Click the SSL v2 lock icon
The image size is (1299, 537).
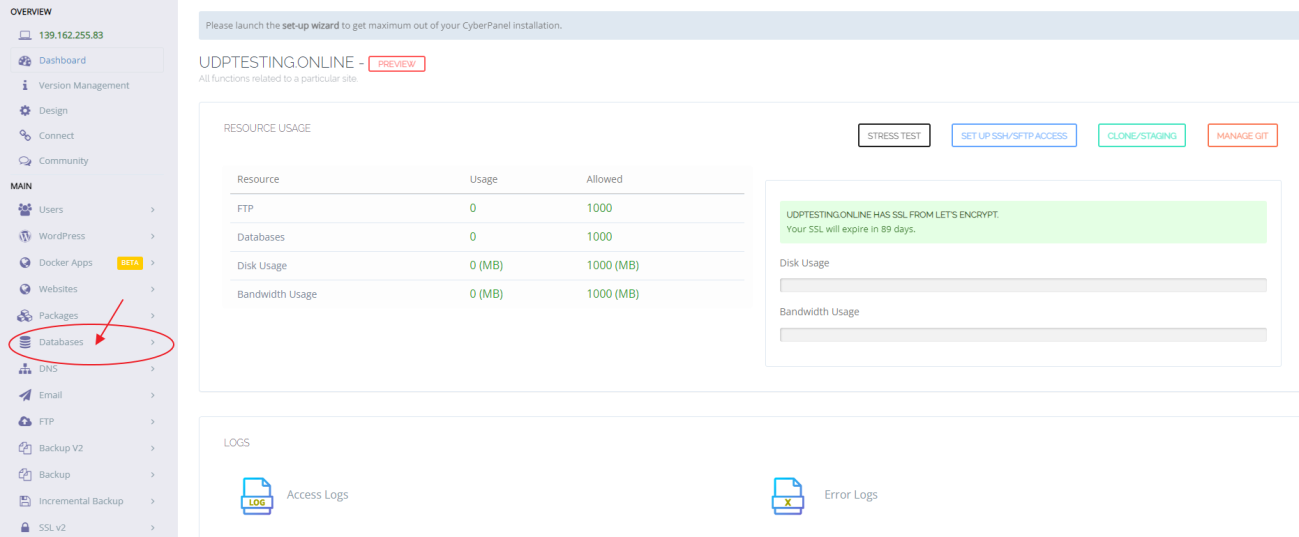point(25,527)
